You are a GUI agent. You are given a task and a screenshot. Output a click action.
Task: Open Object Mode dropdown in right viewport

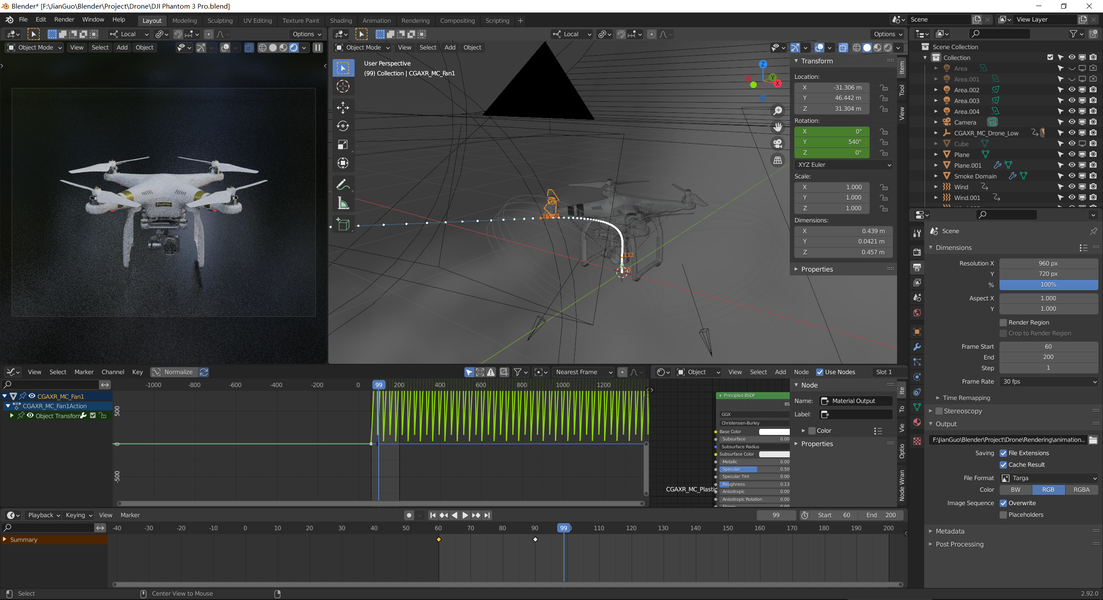coord(362,47)
